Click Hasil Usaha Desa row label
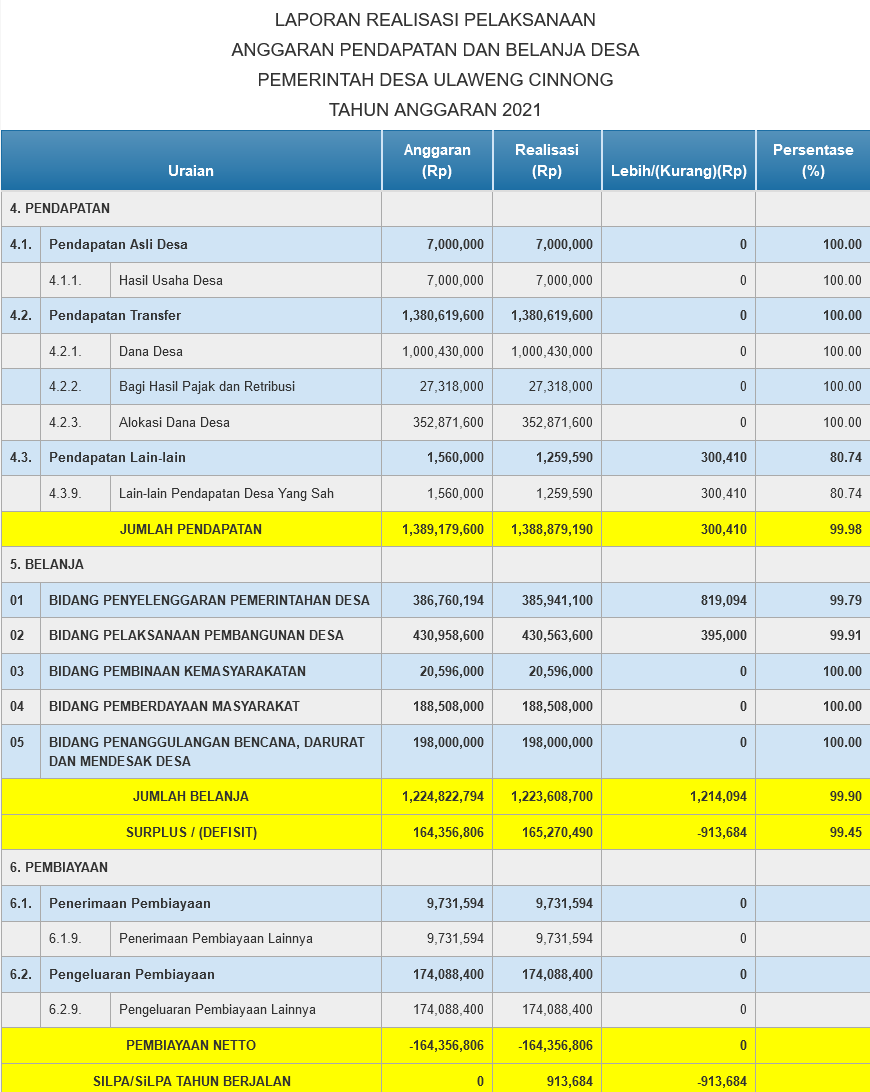 (171, 281)
